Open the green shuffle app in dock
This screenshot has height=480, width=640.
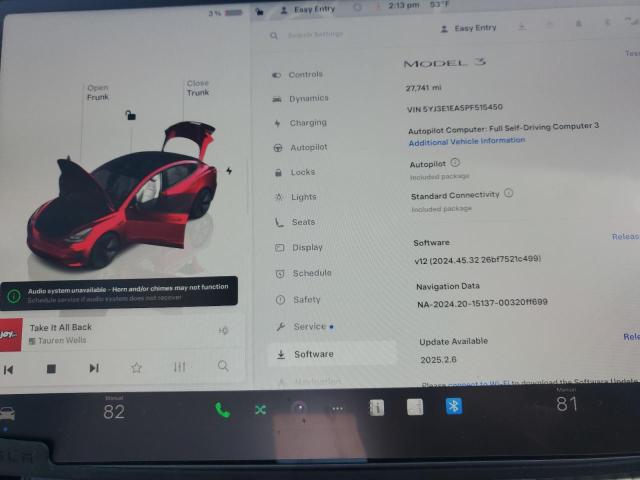260,409
